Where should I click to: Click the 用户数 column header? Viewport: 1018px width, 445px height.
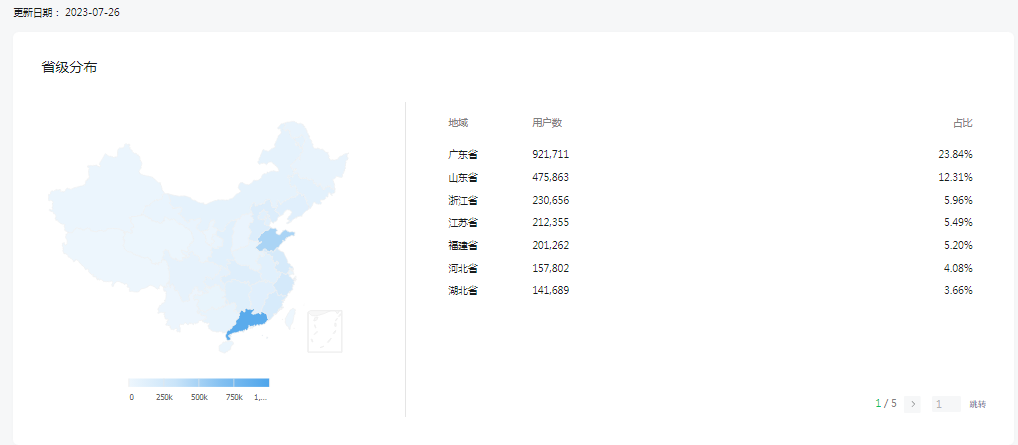click(x=547, y=123)
